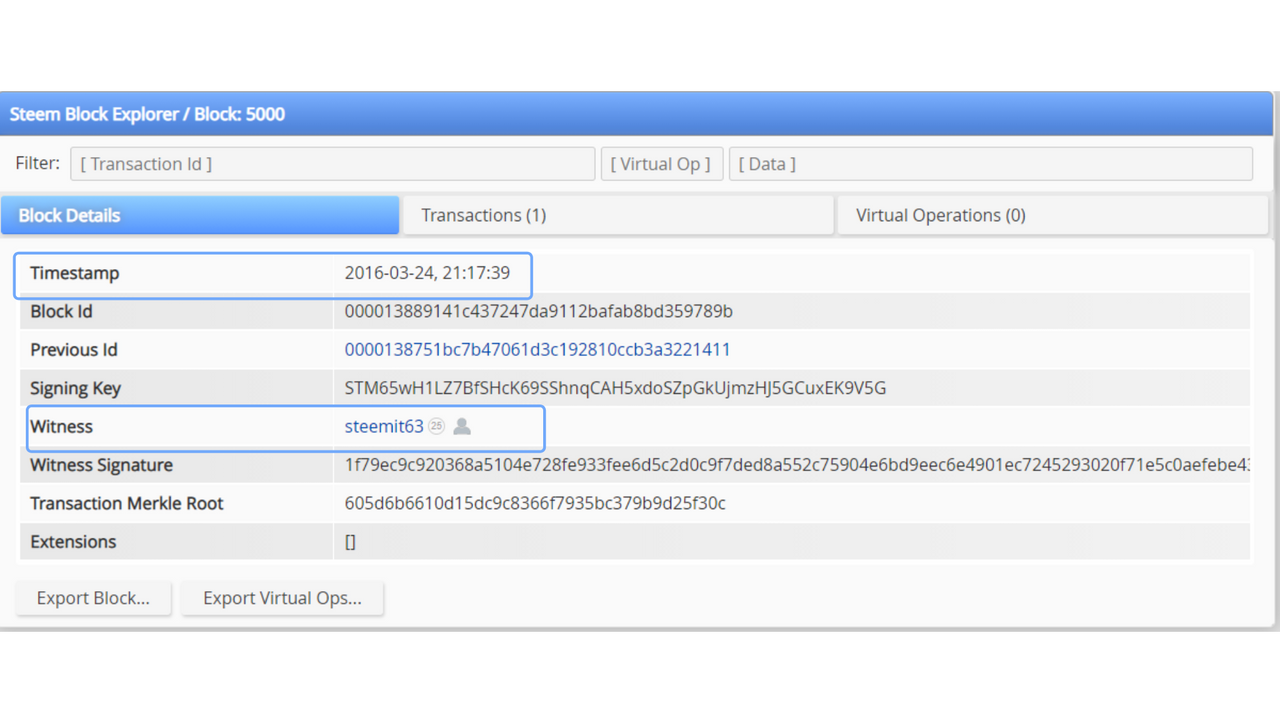Image resolution: width=1280 pixels, height=720 pixels.
Task: Click the Signing Key row label
Action: pos(75,388)
